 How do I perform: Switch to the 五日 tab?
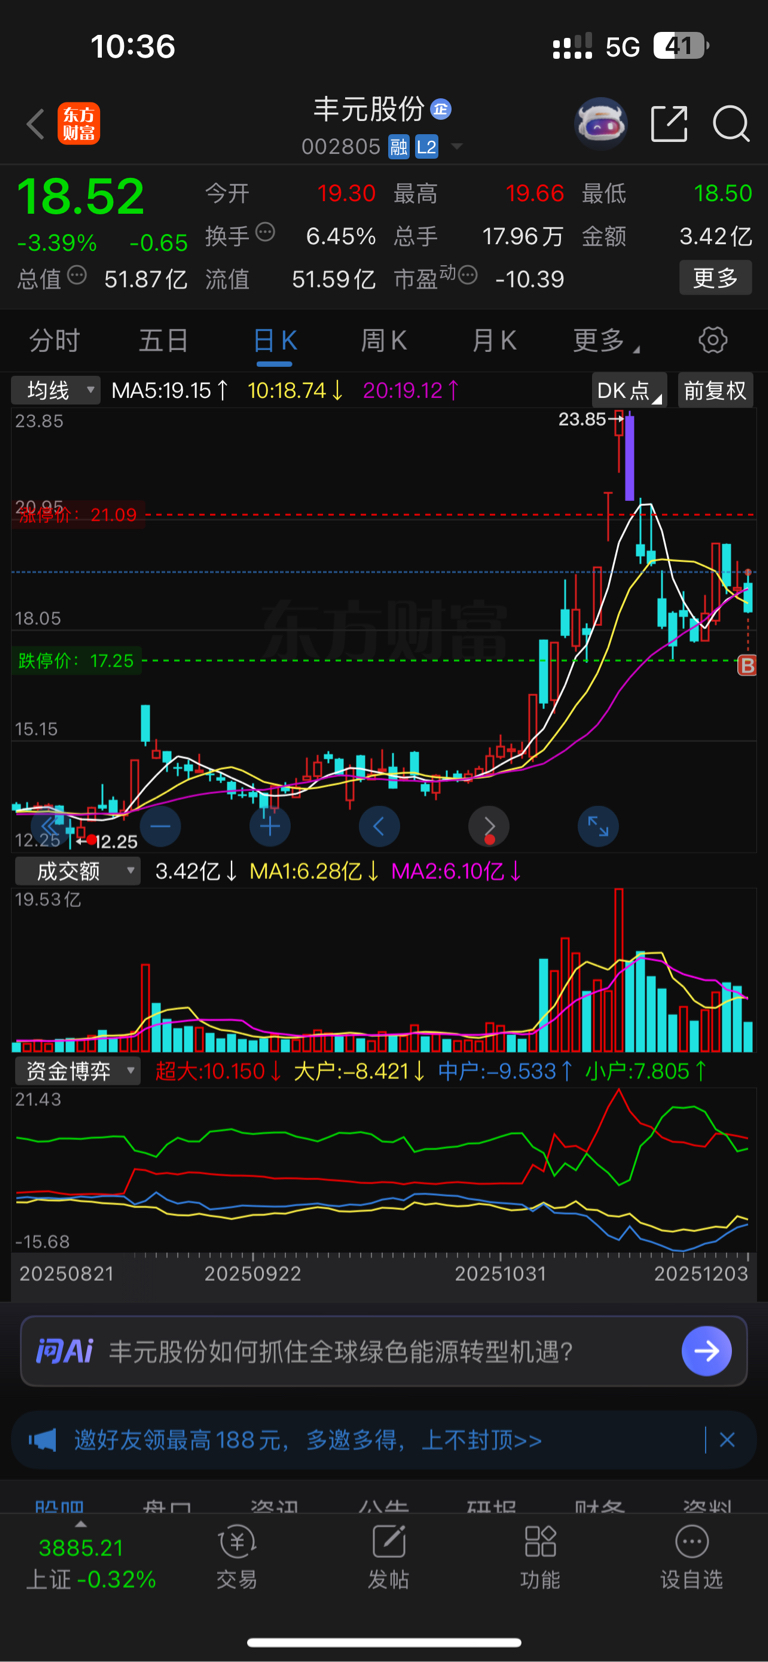pyautogui.click(x=164, y=341)
